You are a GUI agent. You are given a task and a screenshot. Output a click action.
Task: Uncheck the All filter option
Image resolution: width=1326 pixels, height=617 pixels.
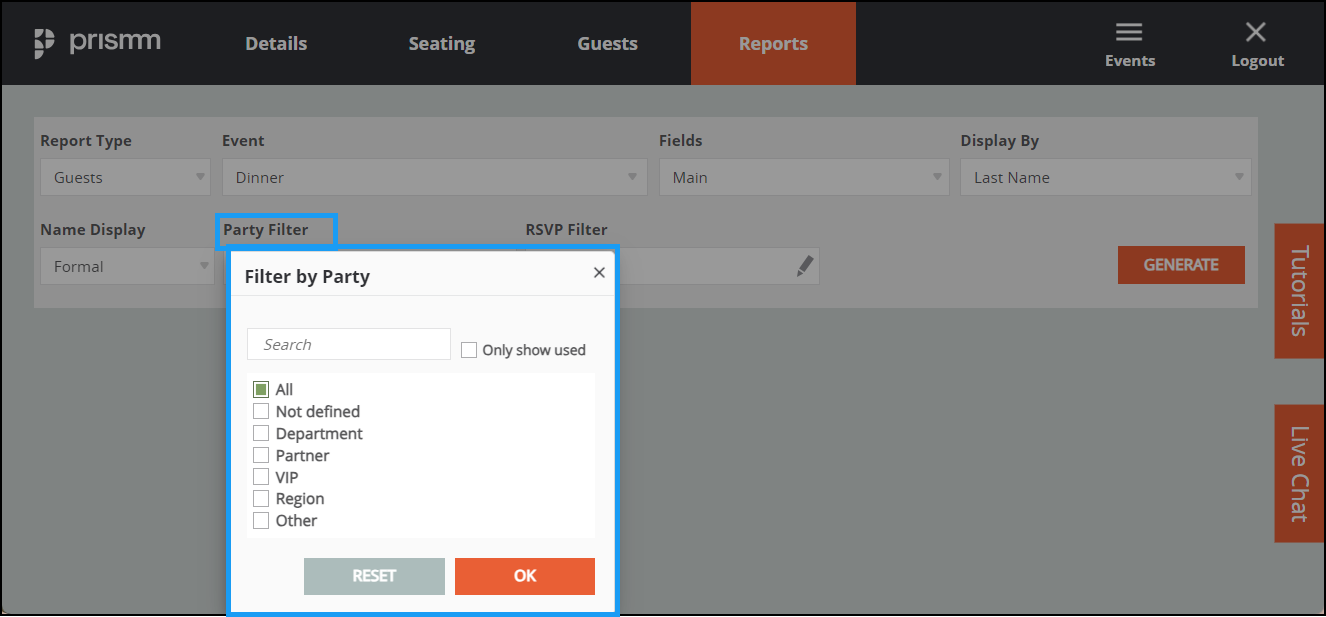coord(261,389)
